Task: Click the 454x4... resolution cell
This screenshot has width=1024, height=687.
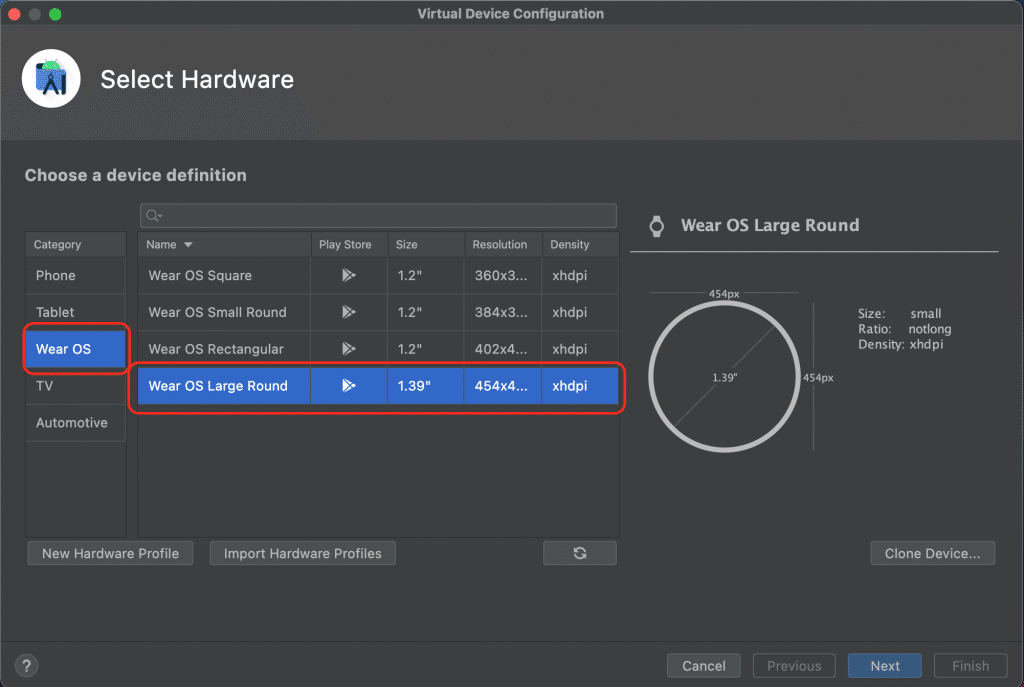Action: coord(501,386)
